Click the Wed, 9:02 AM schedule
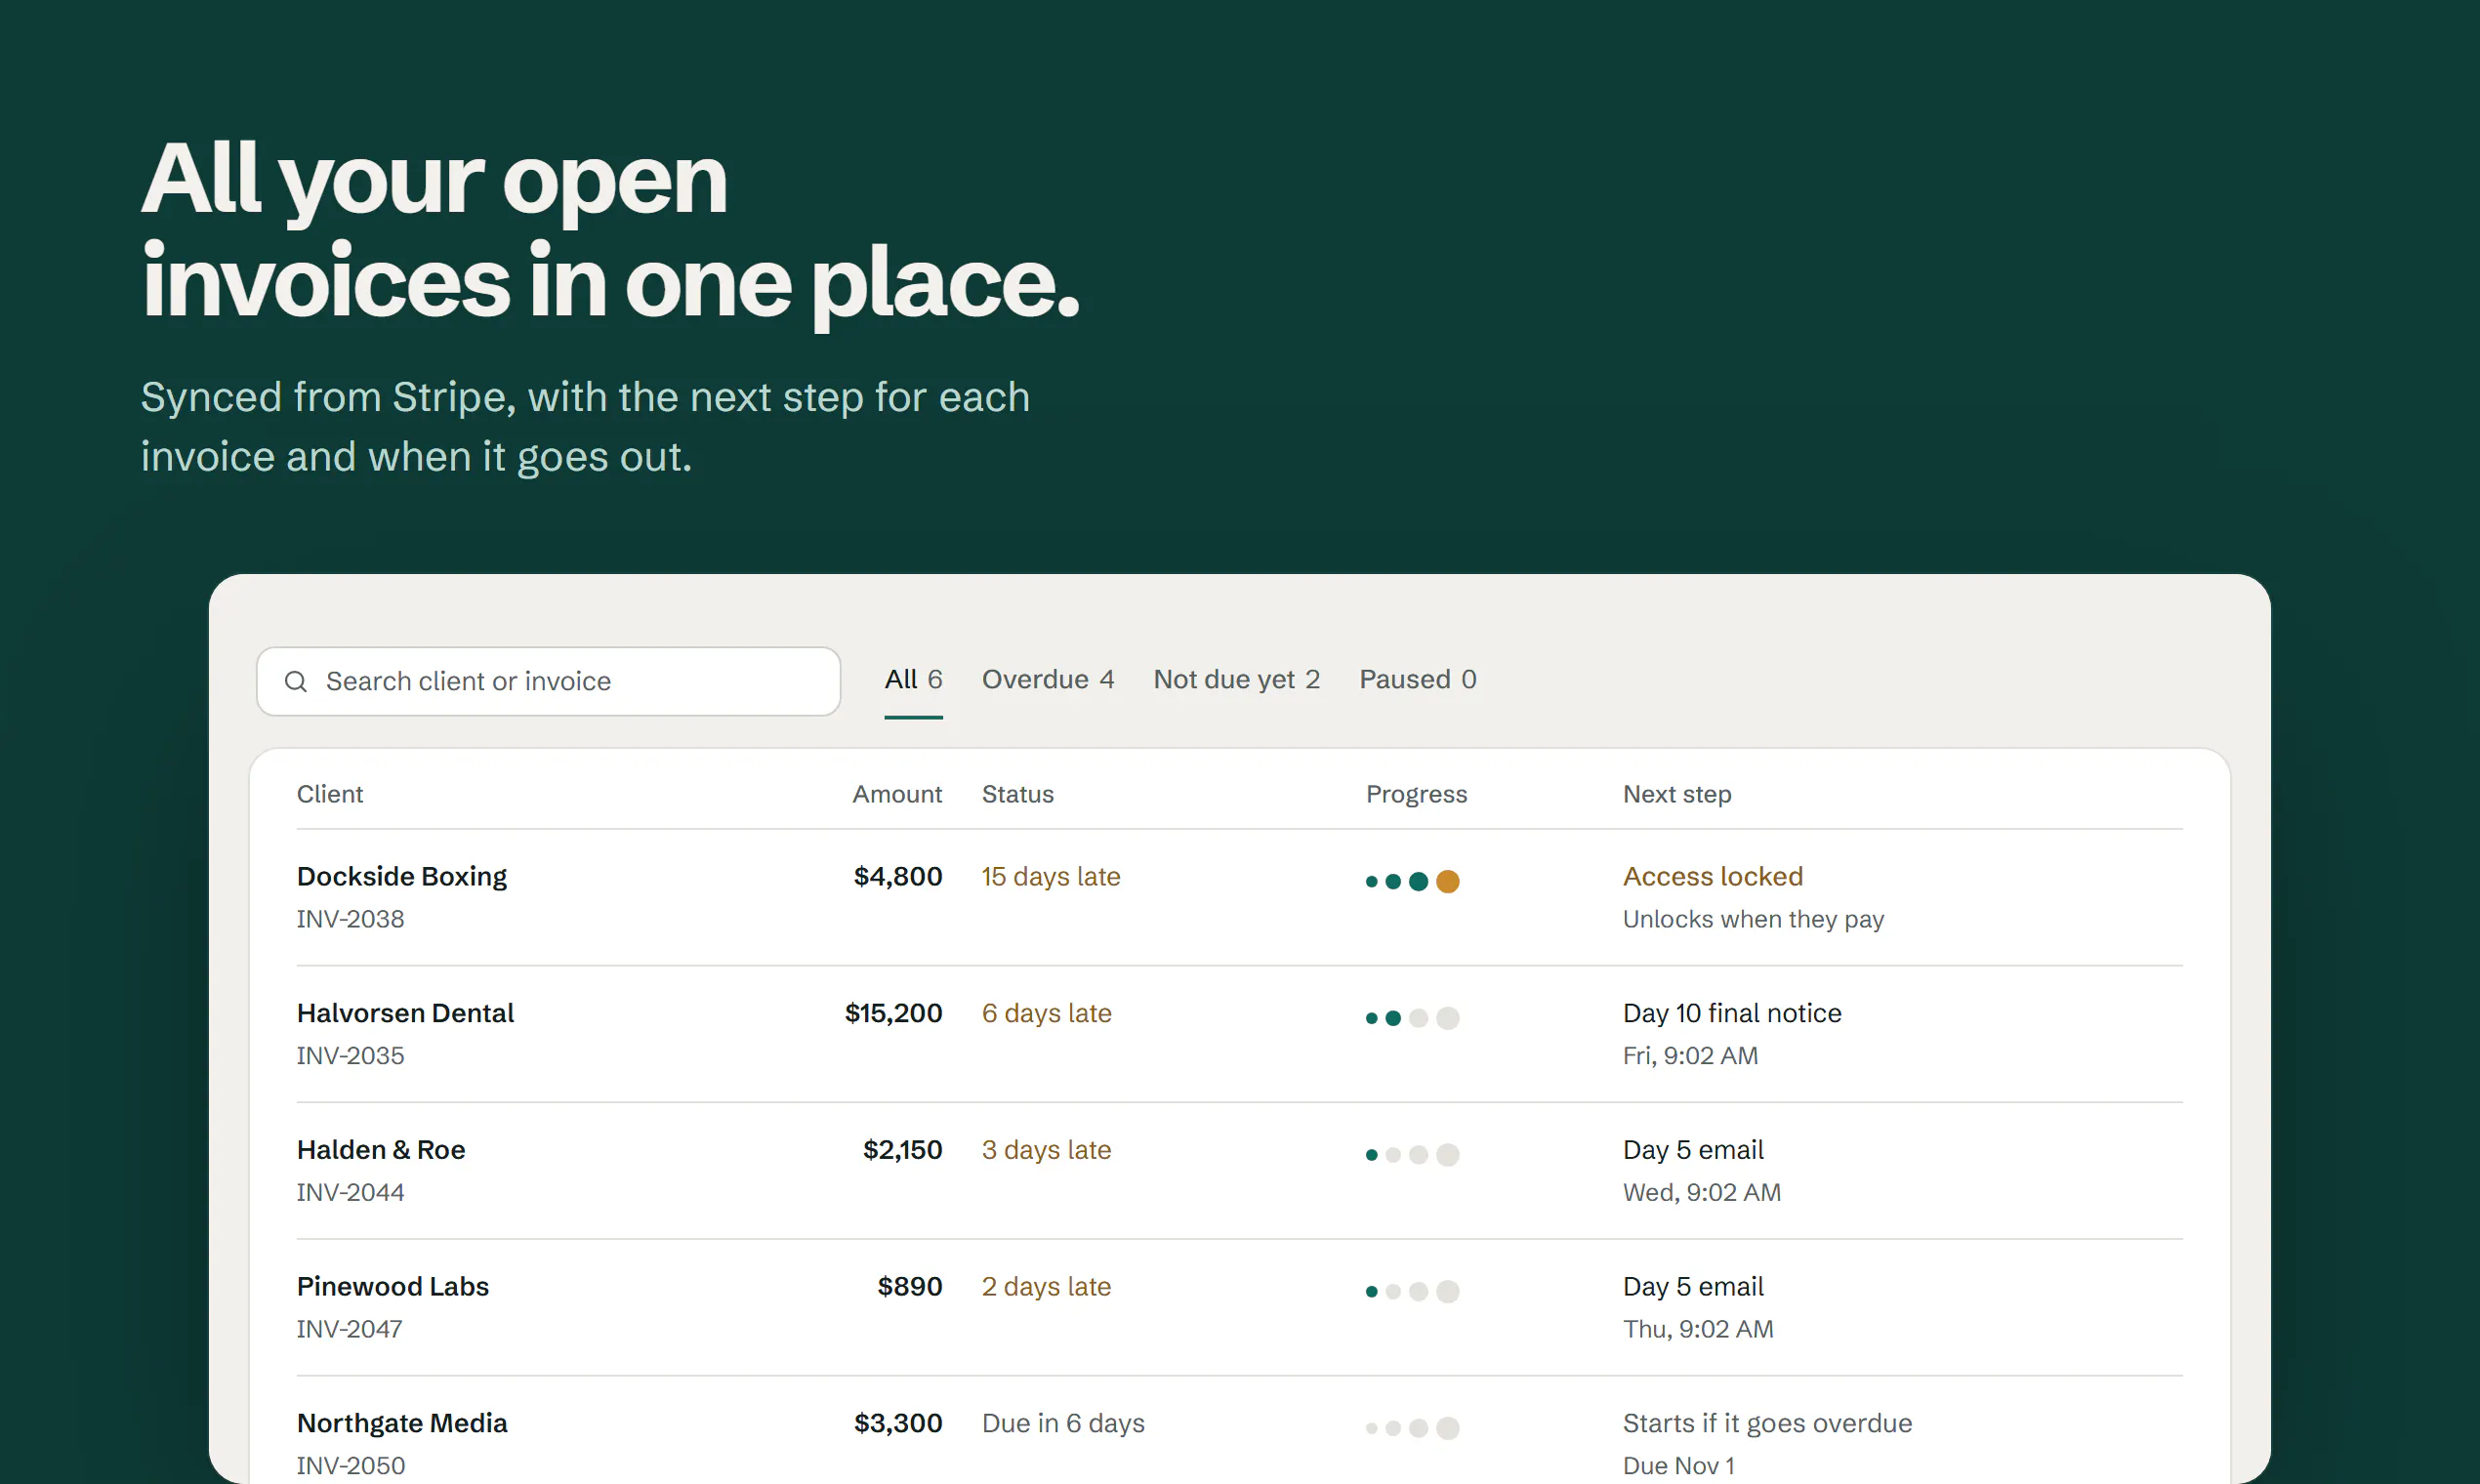This screenshot has width=2480, height=1484. pos(1702,1193)
